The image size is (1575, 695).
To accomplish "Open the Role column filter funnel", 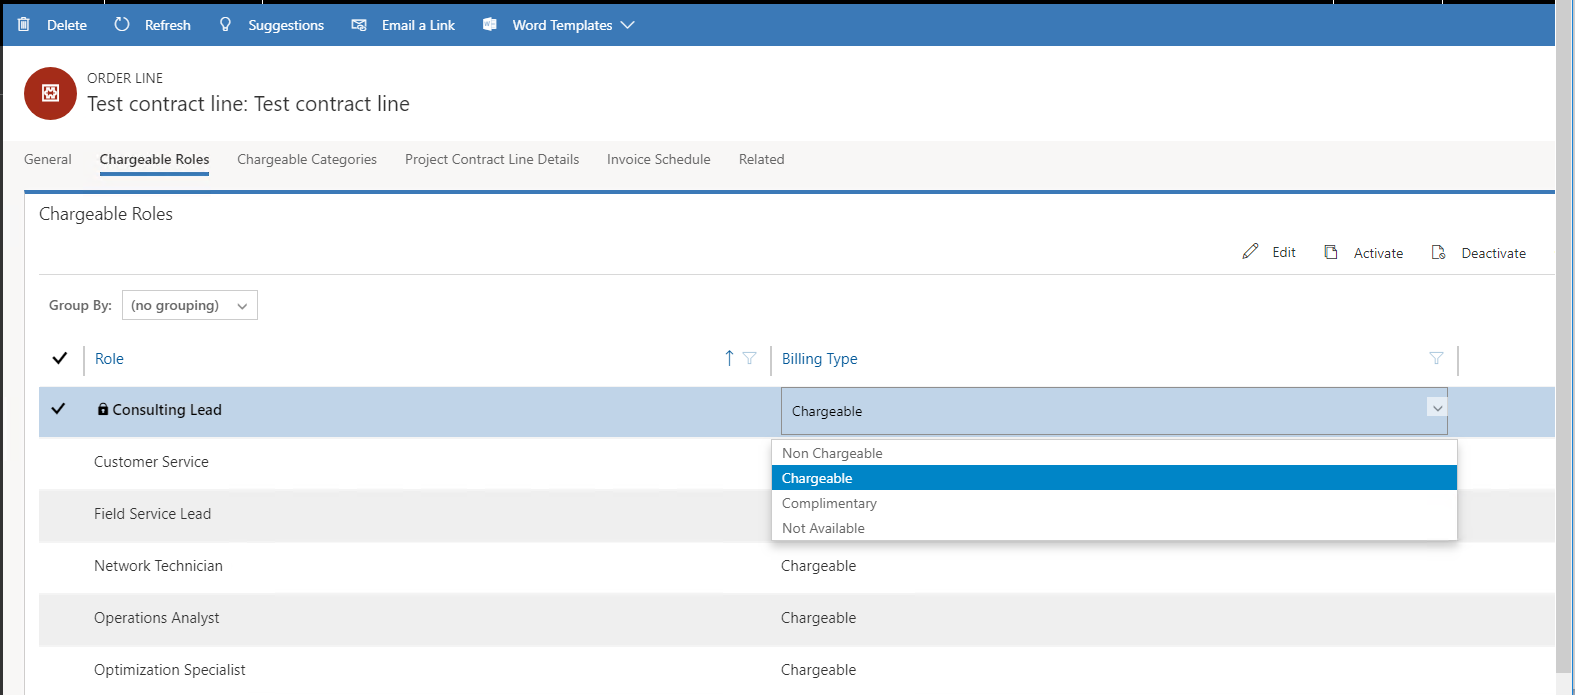I will tap(749, 358).
